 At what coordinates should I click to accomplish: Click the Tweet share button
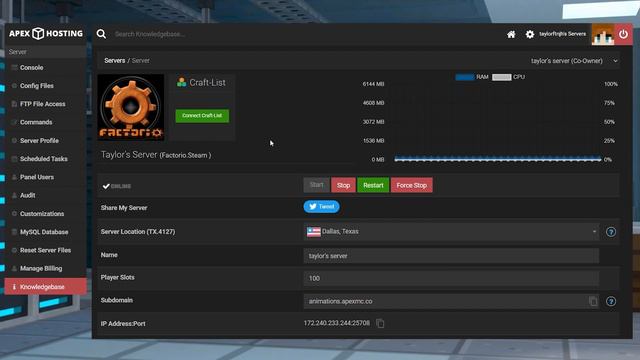click(321, 207)
